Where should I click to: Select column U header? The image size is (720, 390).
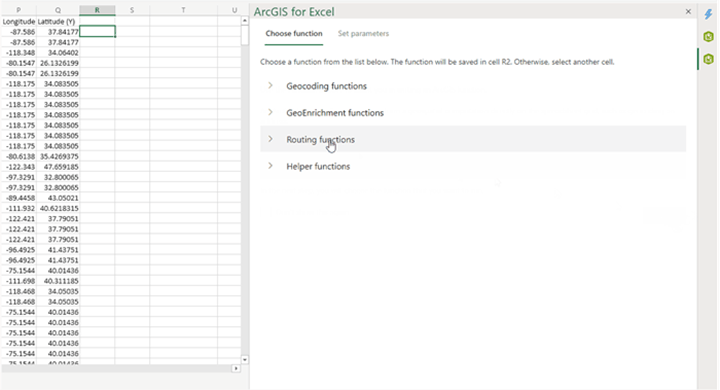234,10
